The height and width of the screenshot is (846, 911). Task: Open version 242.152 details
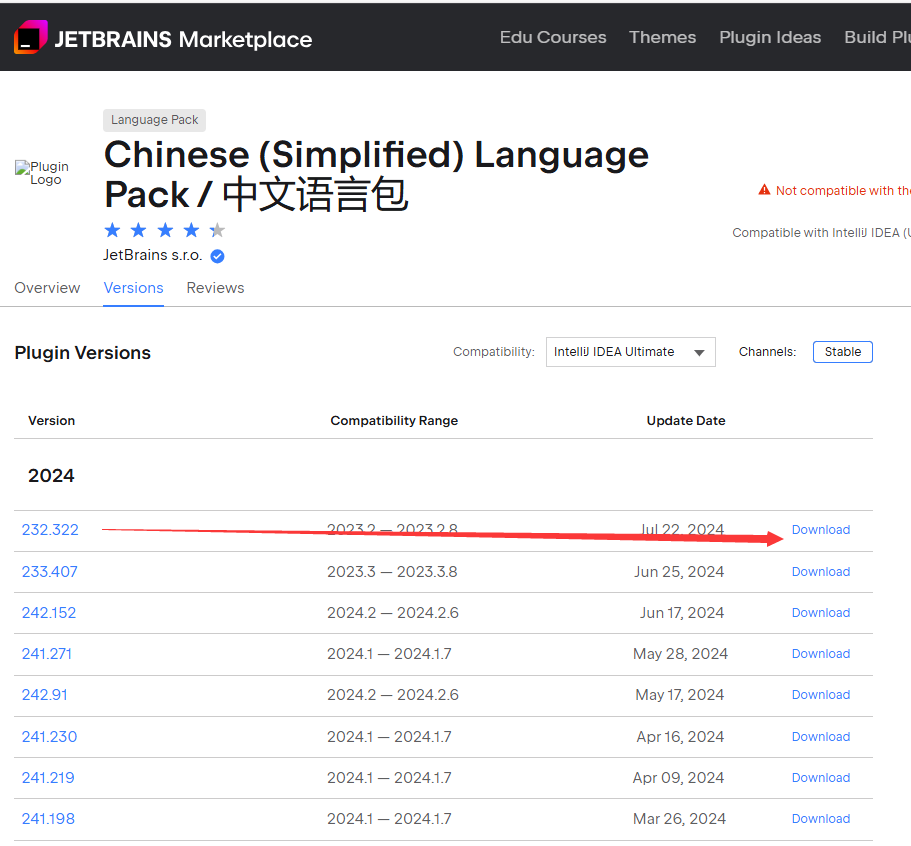49,613
